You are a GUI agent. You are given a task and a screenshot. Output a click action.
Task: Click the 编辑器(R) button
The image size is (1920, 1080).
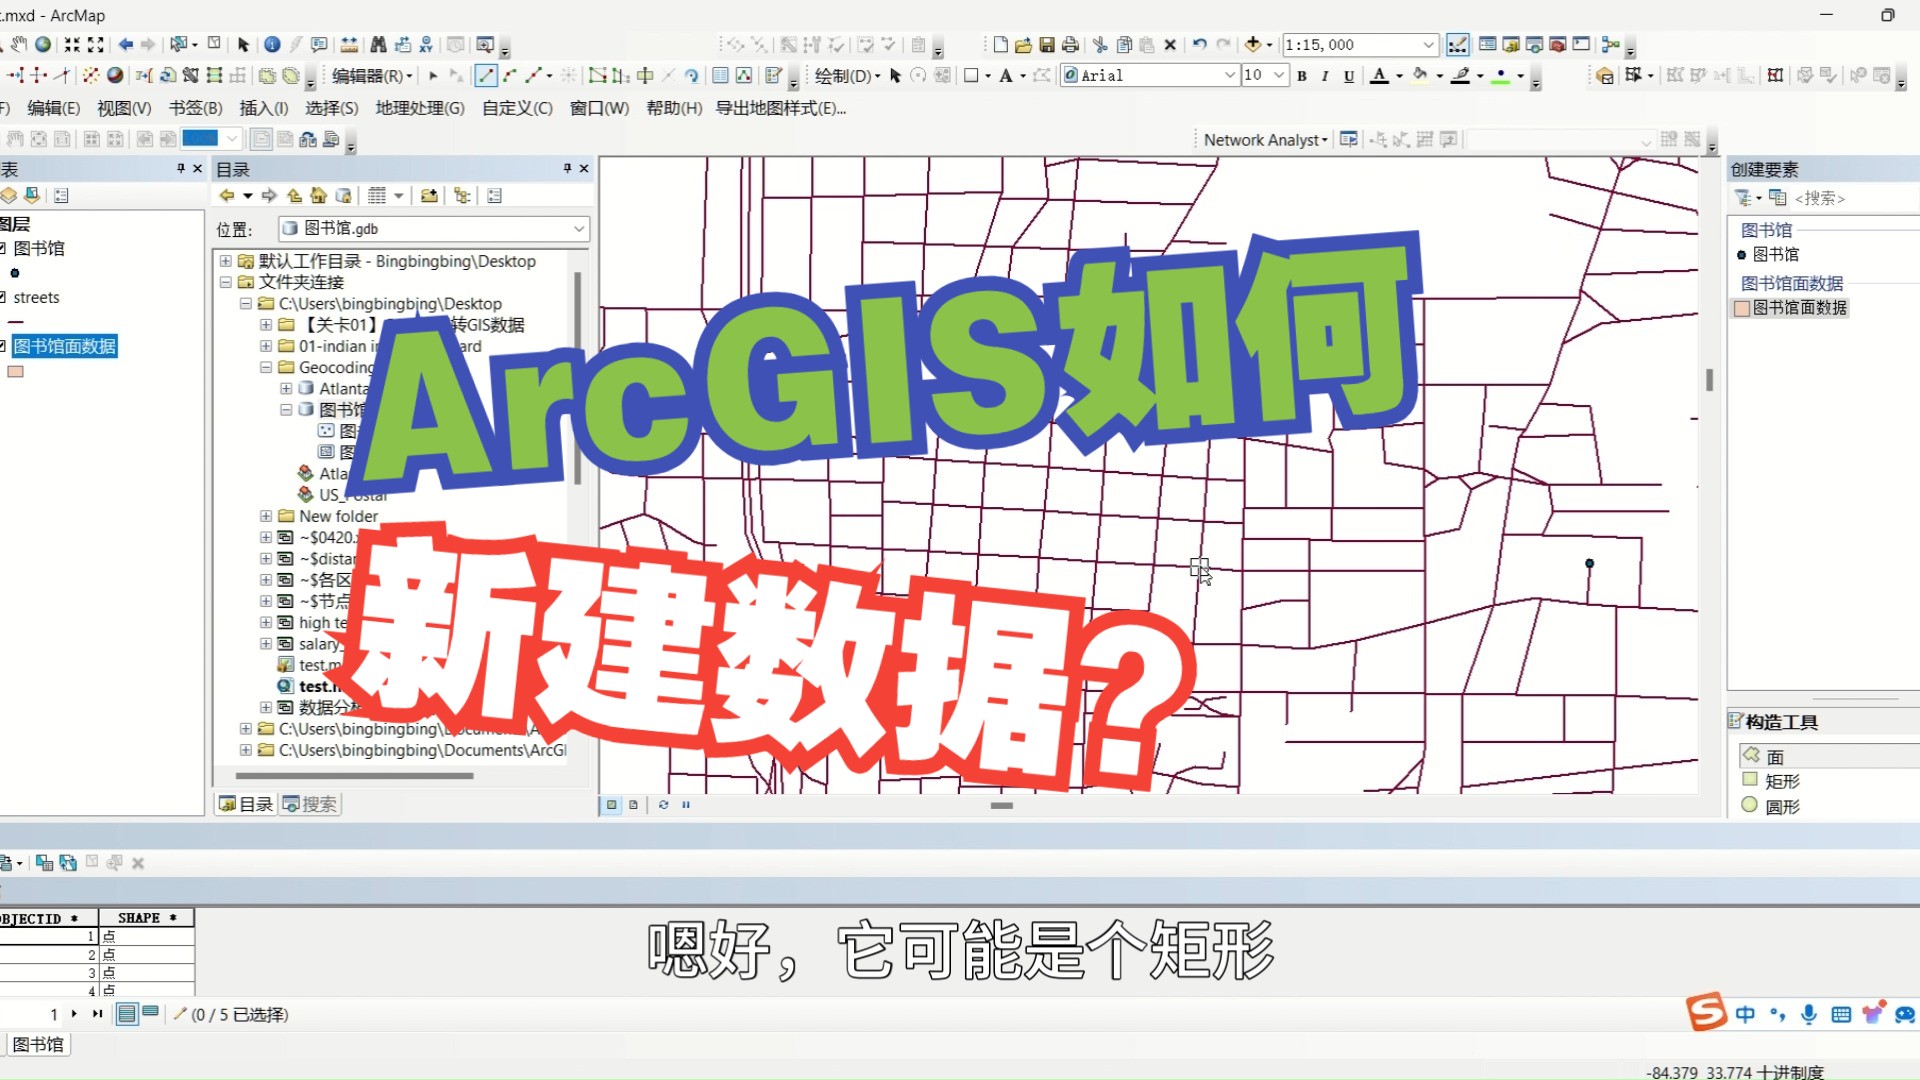coord(365,75)
